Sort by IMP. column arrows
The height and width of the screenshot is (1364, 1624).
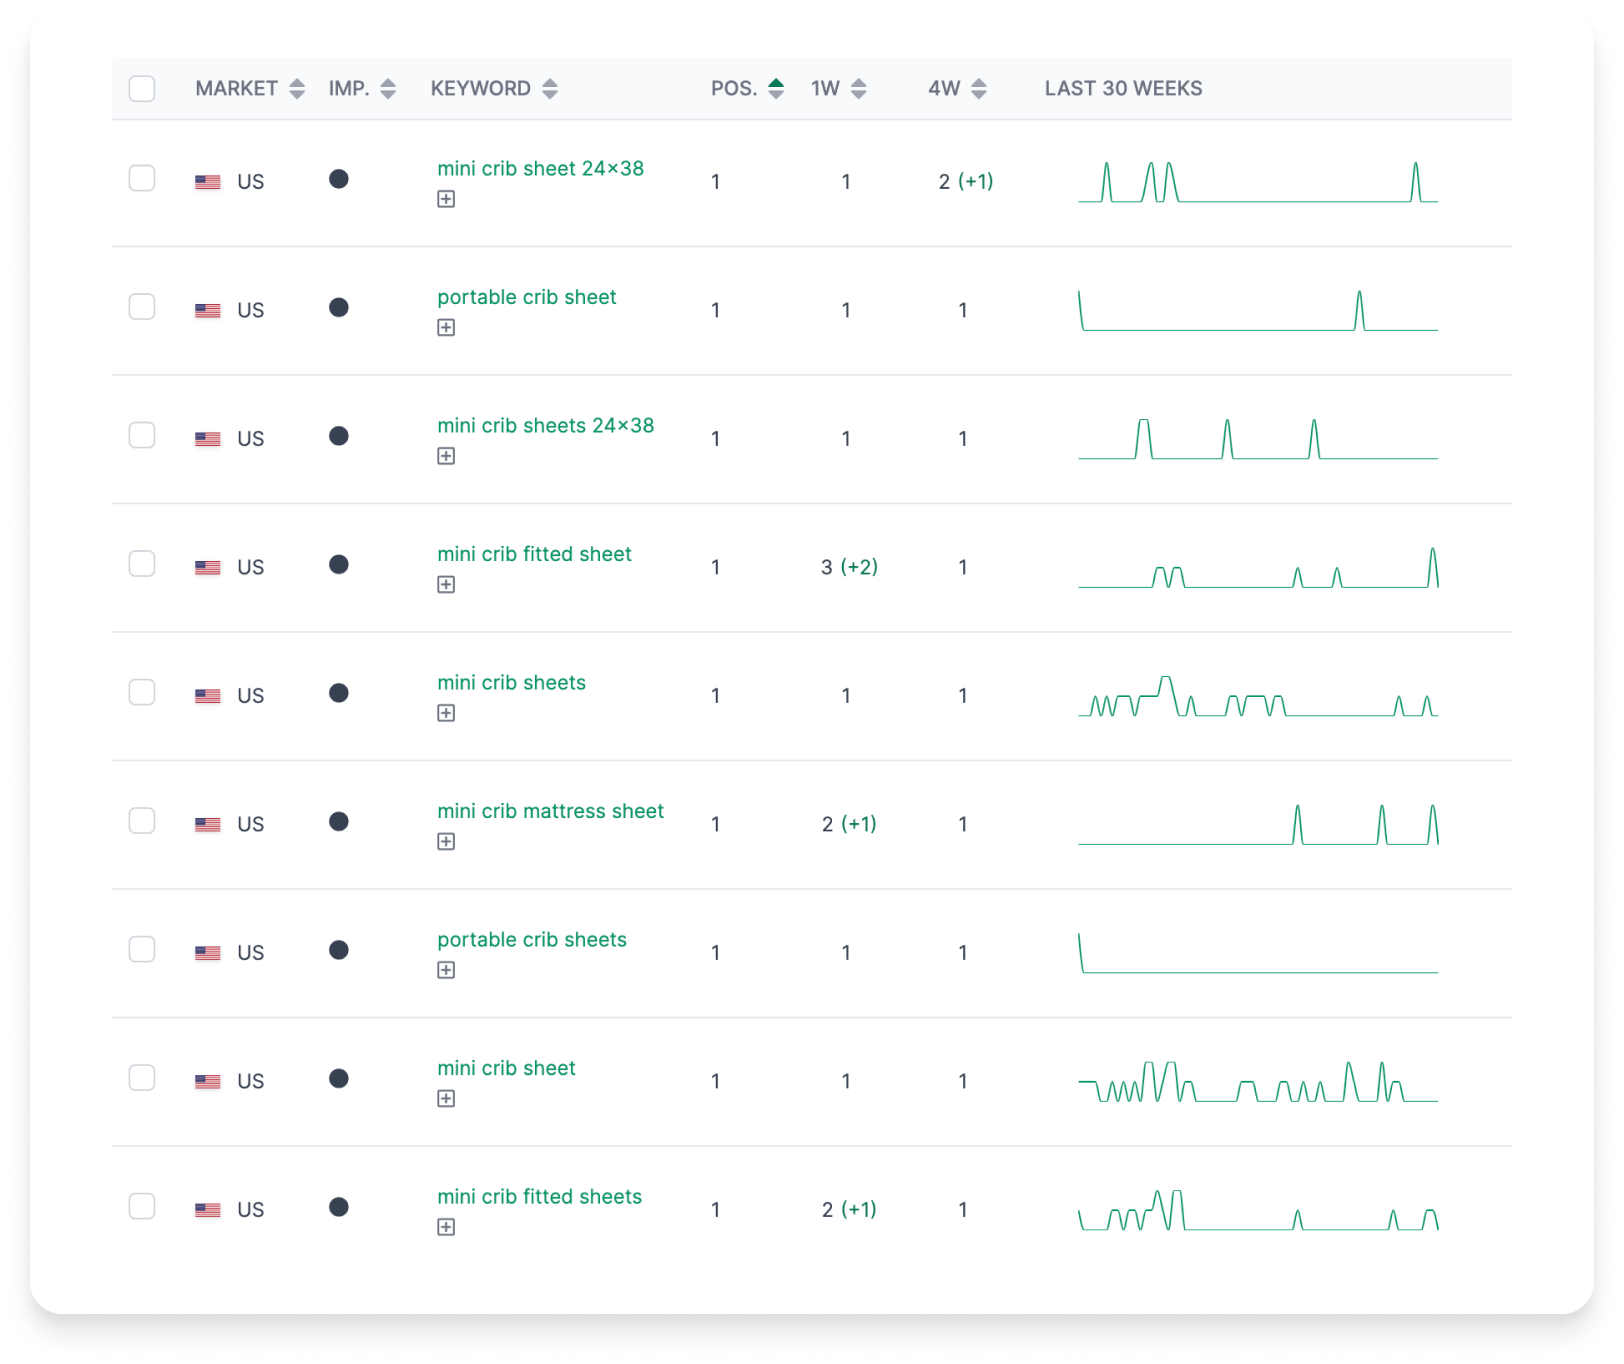[388, 89]
